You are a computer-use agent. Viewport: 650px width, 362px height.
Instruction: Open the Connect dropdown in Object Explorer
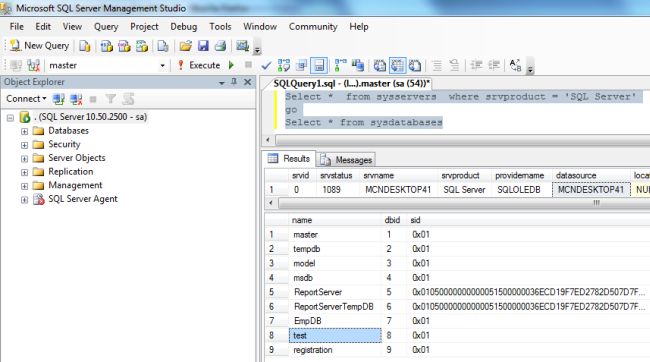click(26, 99)
